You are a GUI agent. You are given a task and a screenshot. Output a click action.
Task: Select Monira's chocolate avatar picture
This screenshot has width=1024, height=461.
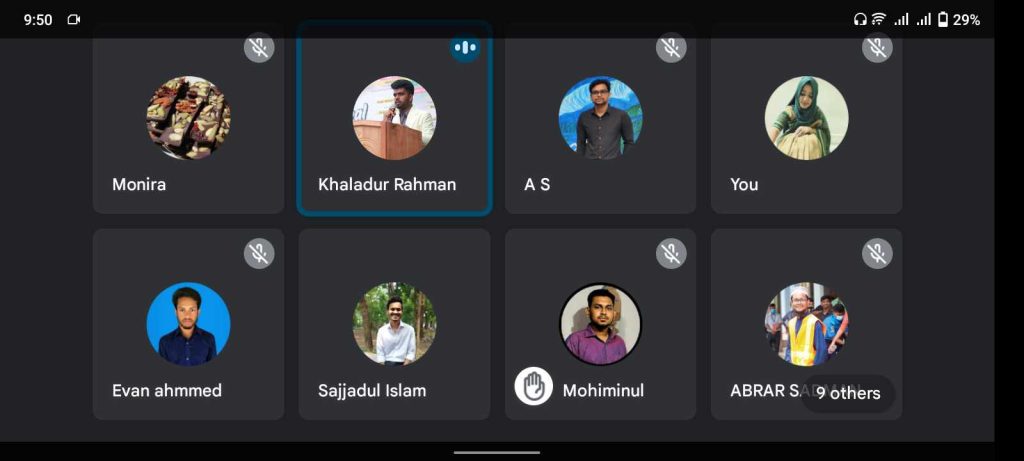click(188, 118)
